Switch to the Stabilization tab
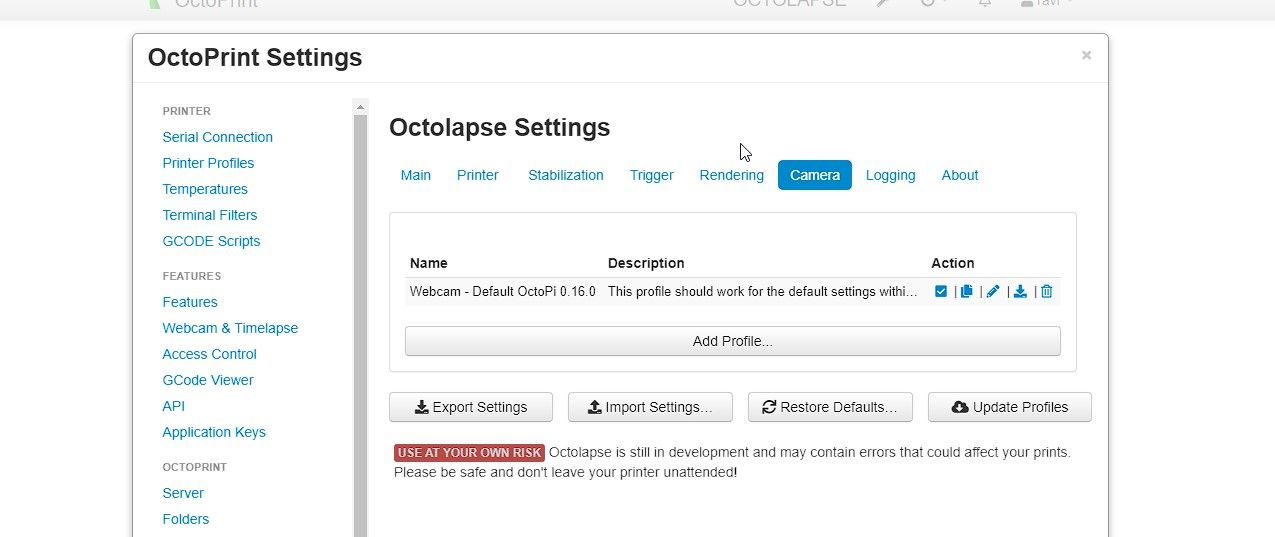The image size is (1275, 537). click(566, 175)
